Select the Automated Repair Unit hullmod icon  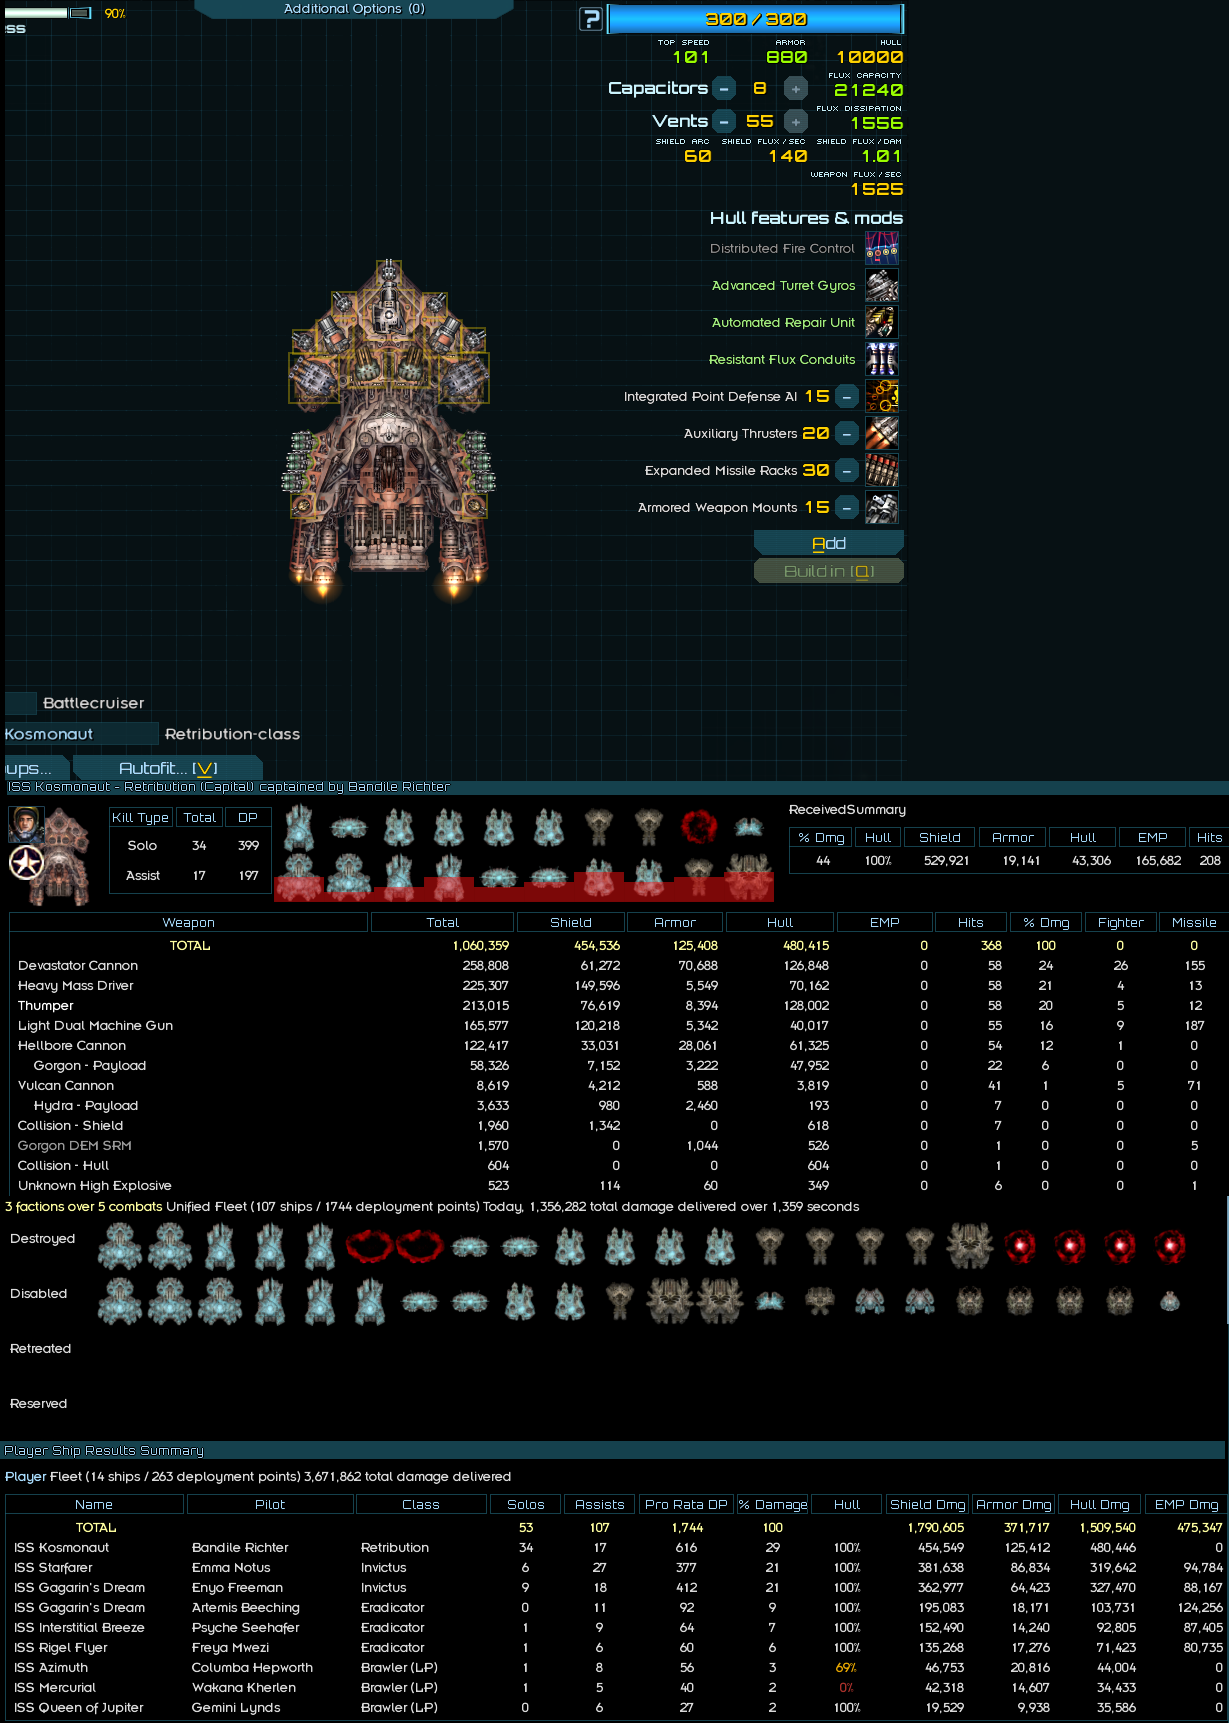(x=882, y=322)
